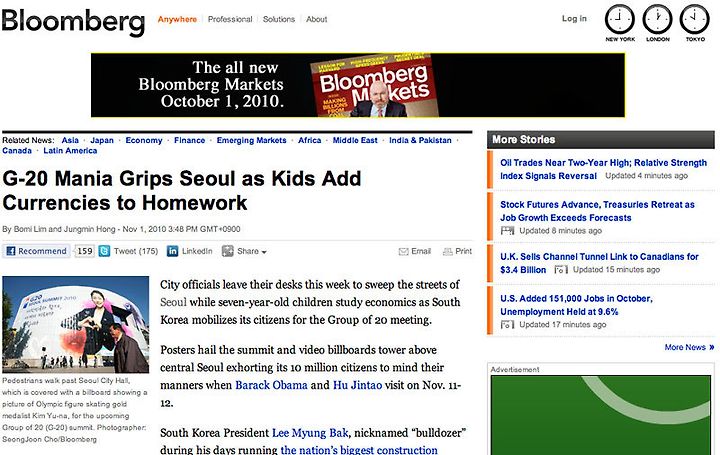Open the Latin America link

[70, 151]
